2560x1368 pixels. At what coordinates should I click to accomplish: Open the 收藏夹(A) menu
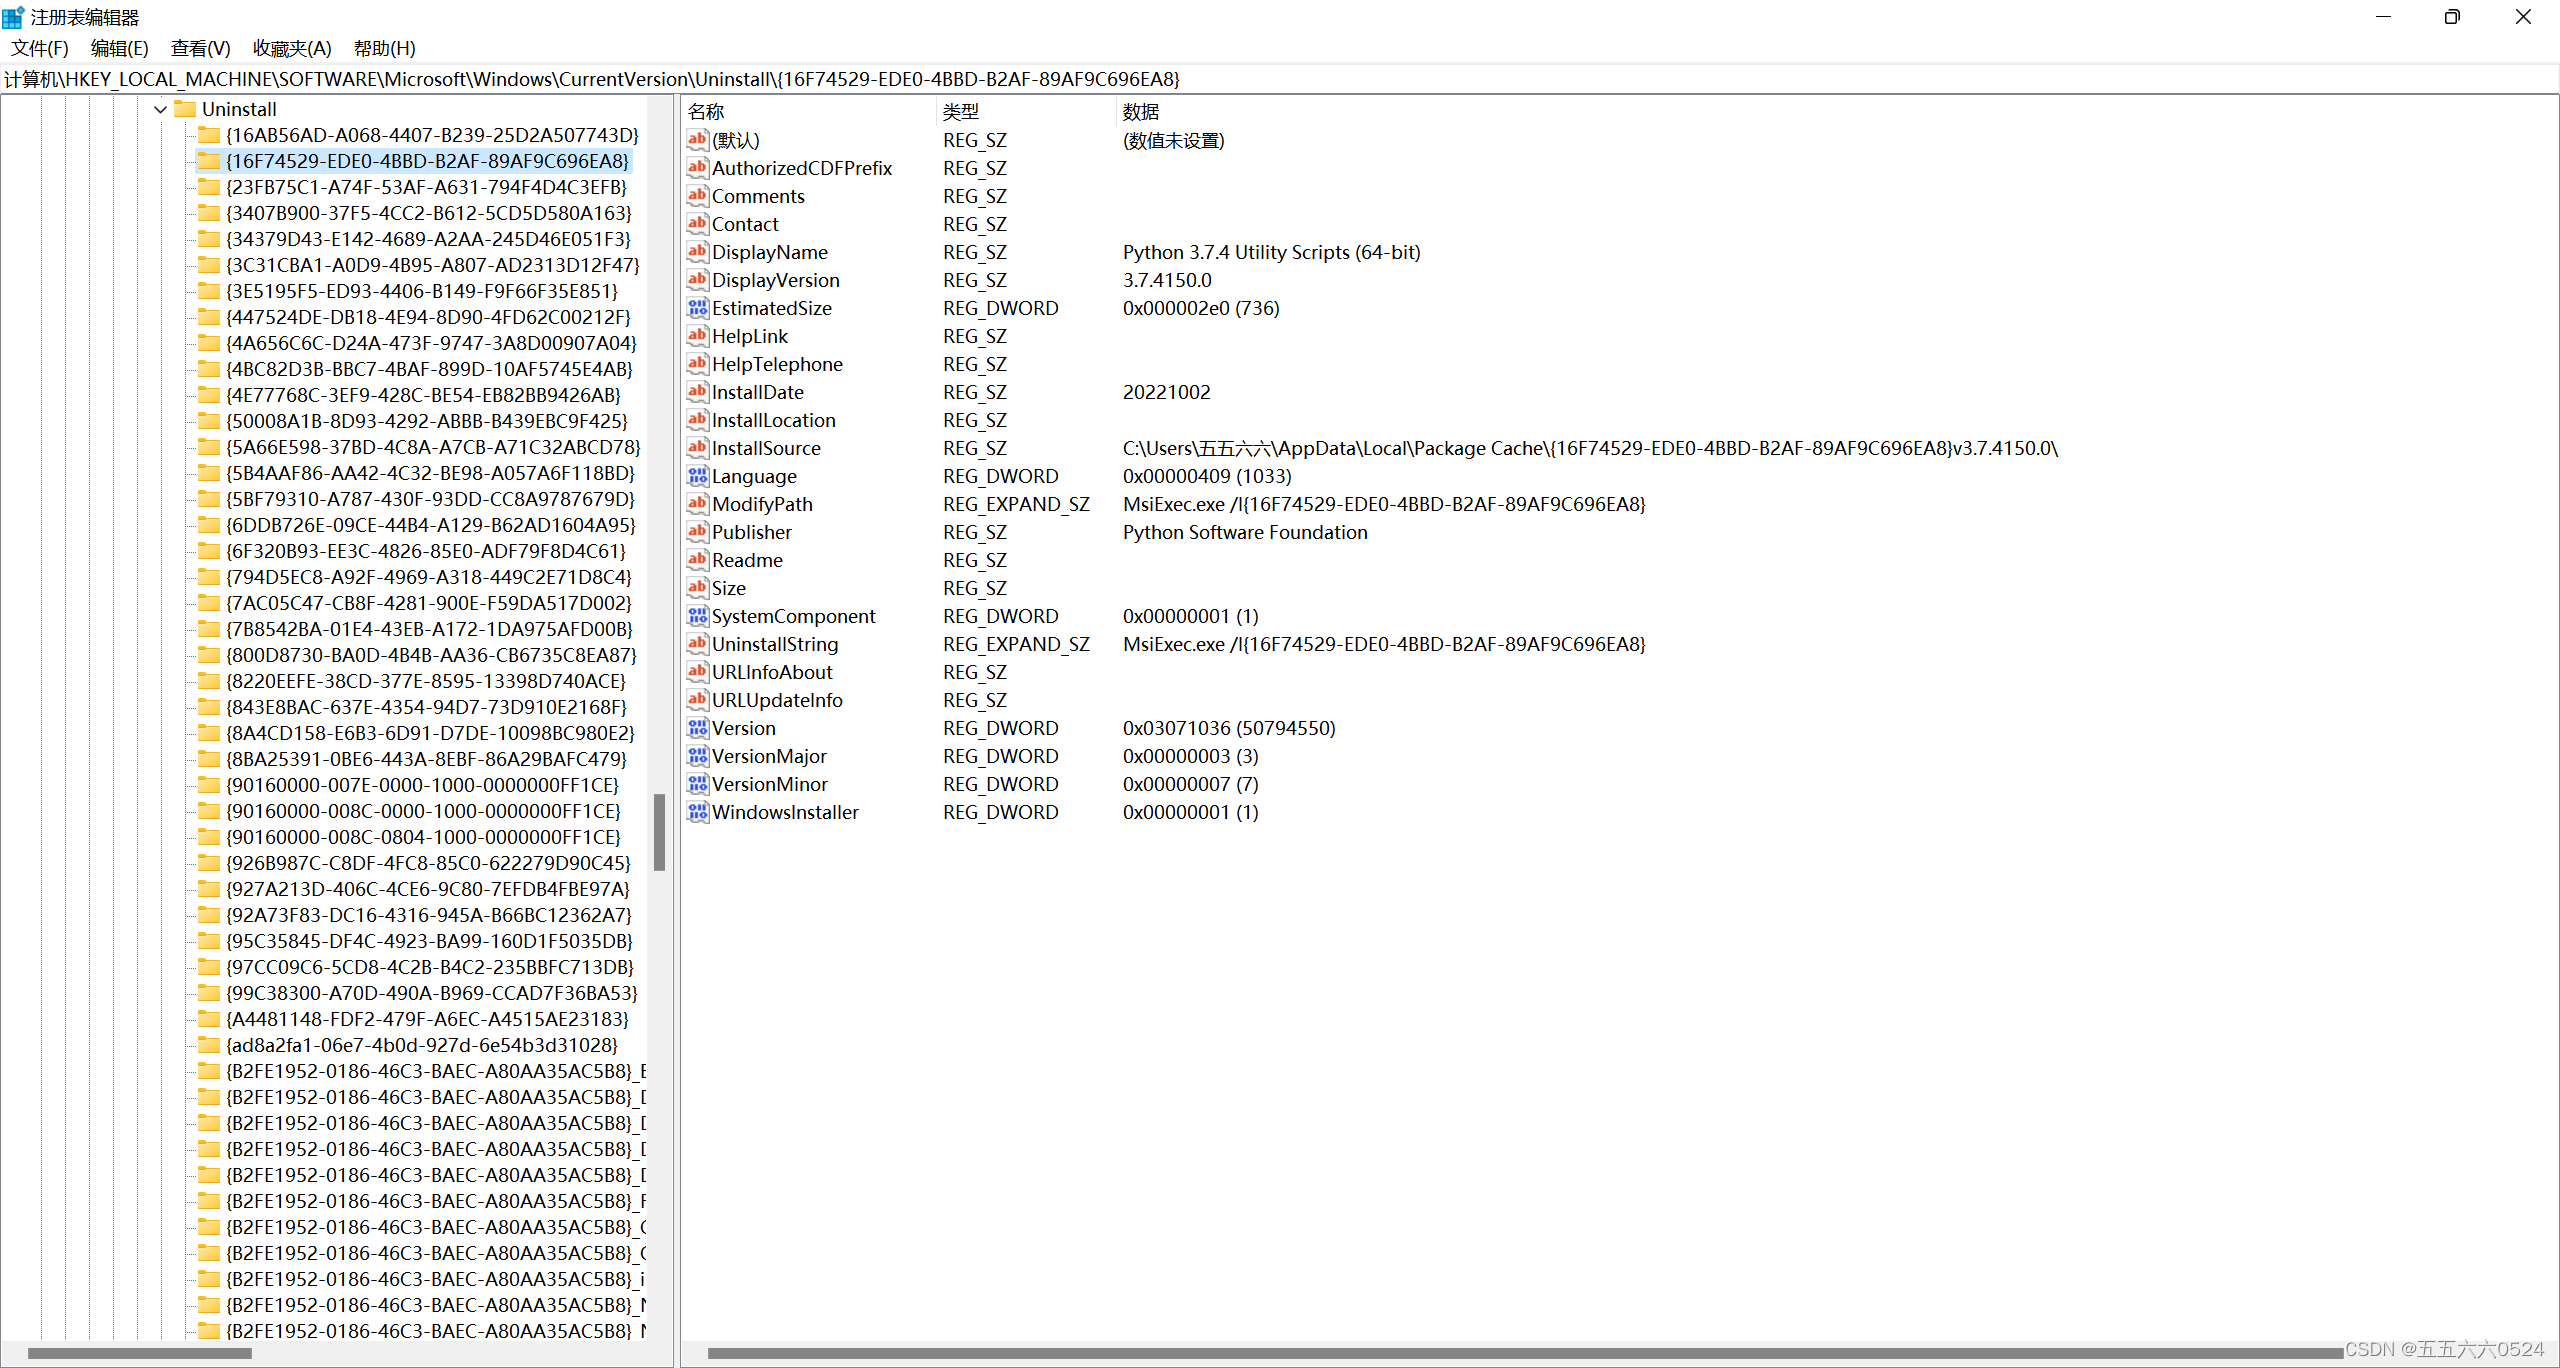click(x=291, y=48)
